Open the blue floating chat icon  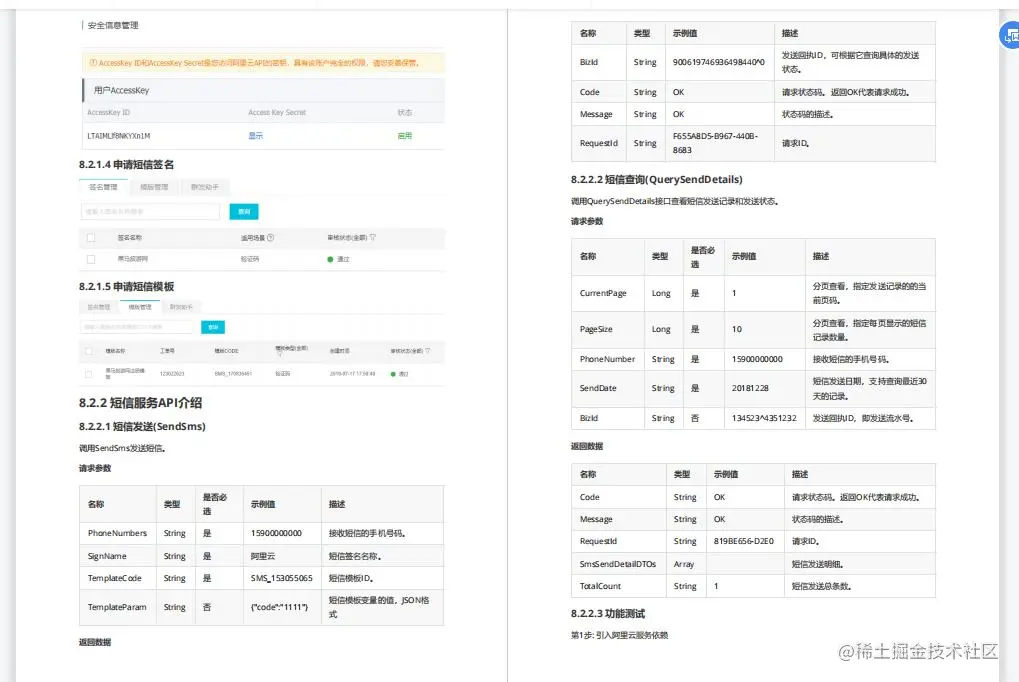(x=1010, y=35)
